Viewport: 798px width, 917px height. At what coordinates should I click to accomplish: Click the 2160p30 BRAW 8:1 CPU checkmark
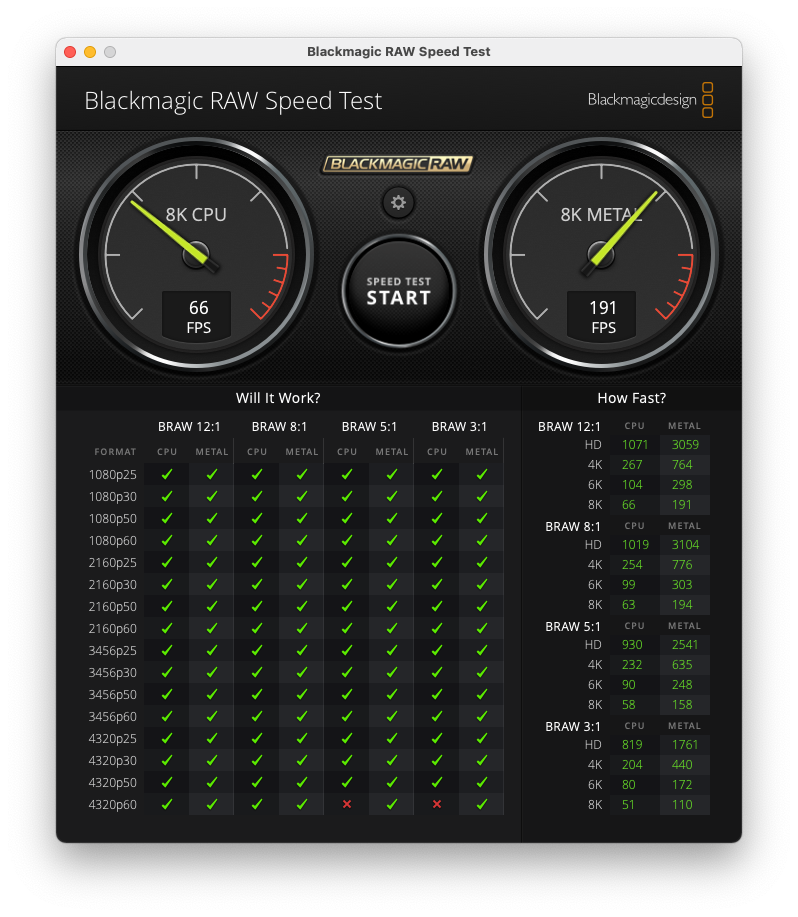257,584
